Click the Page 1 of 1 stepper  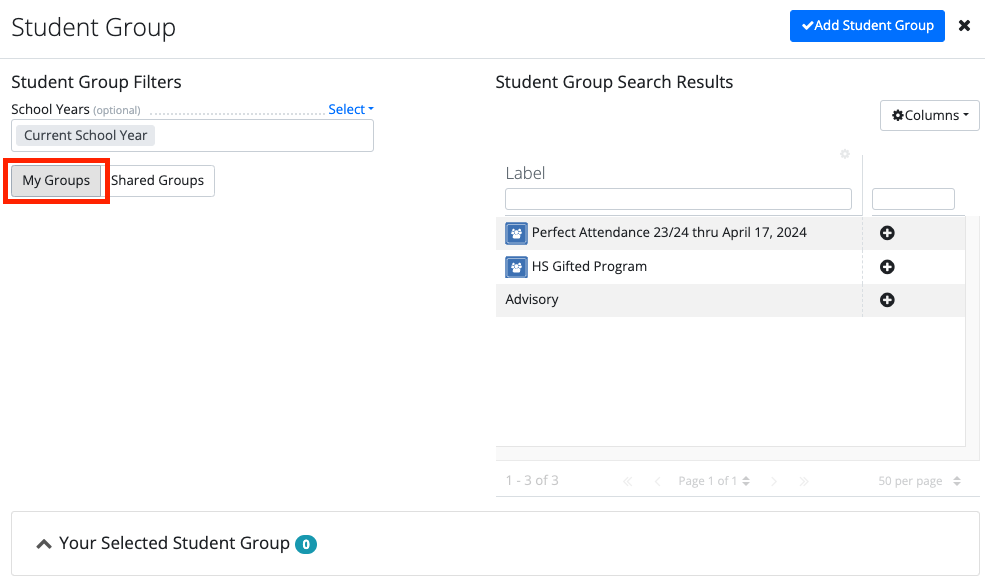714,480
